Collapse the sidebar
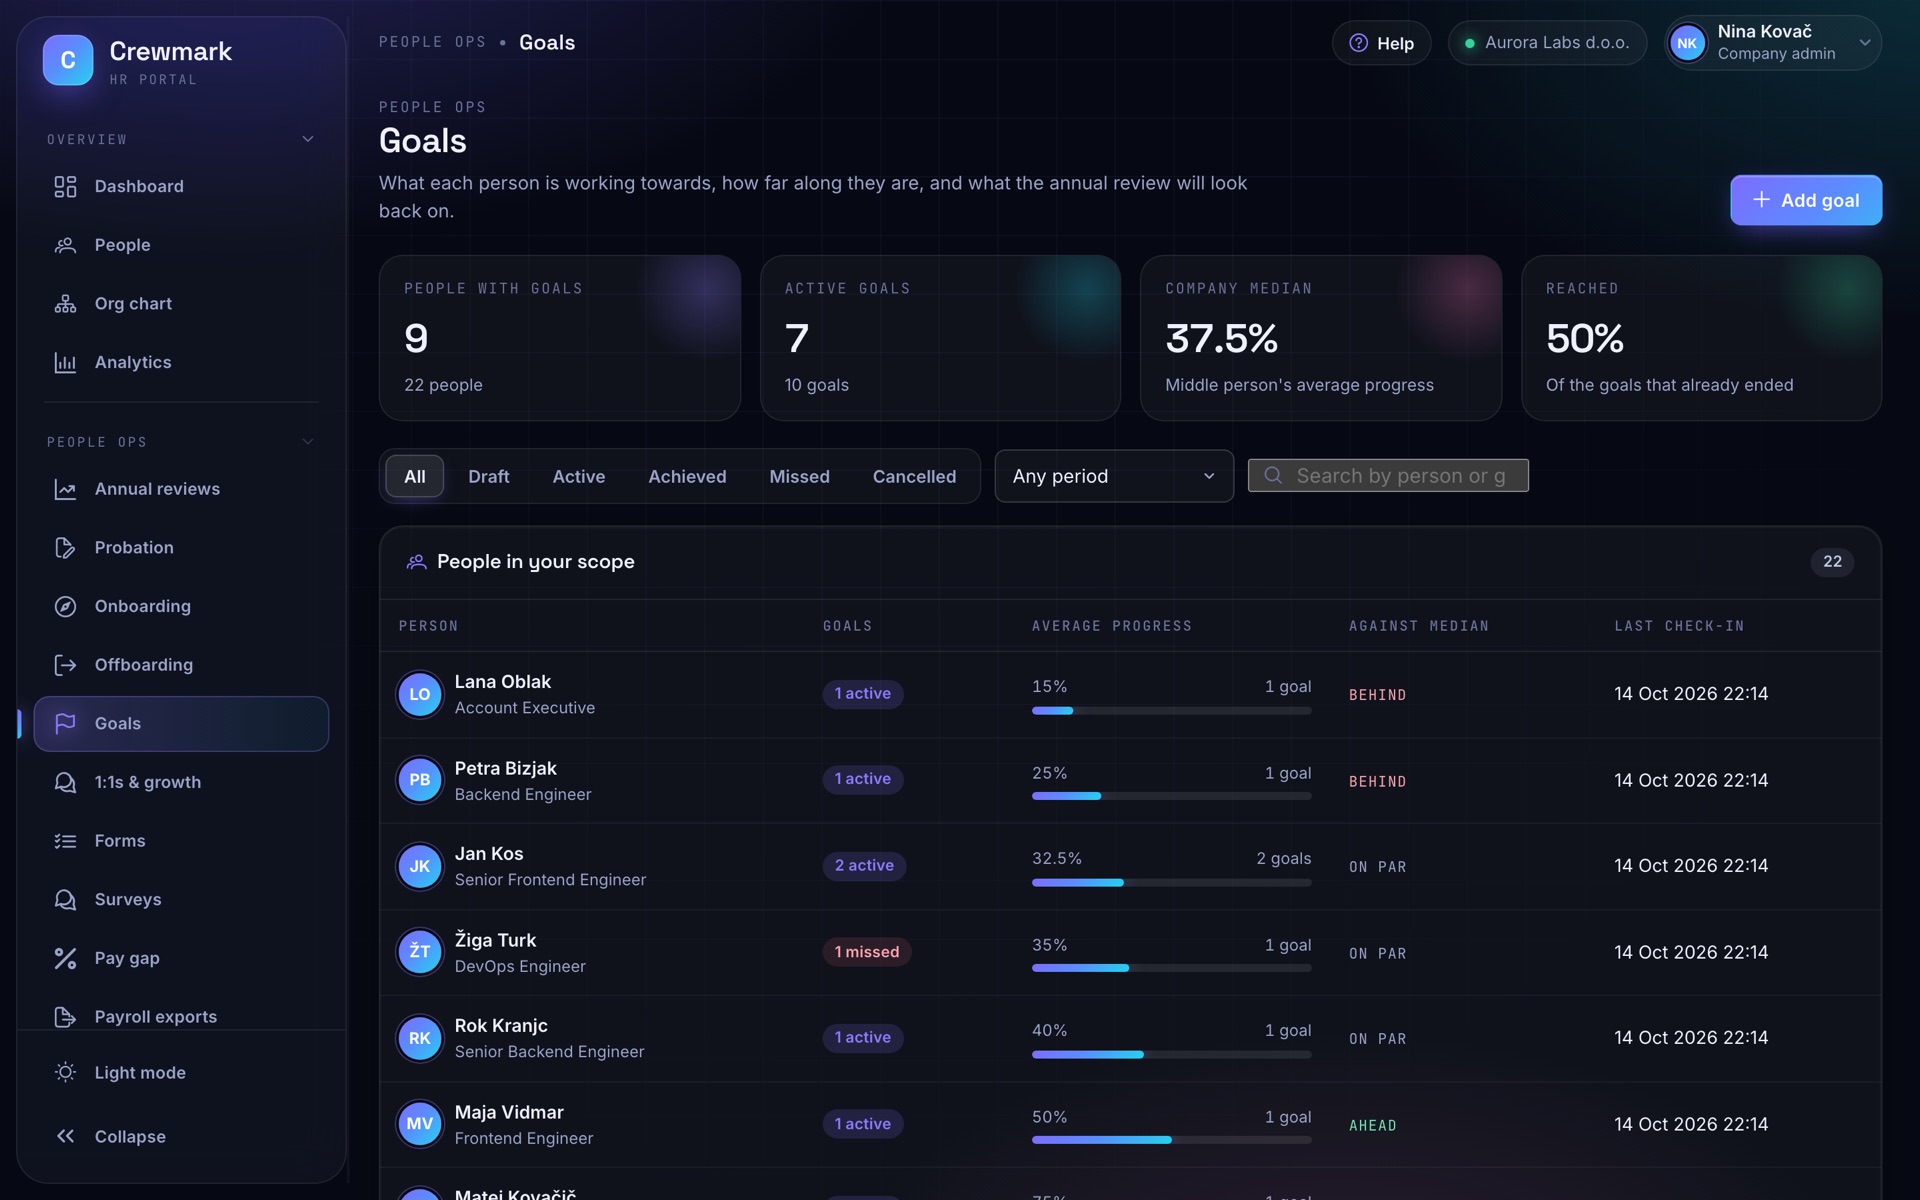The image size is (1920, 1200). pos(181,1136)
